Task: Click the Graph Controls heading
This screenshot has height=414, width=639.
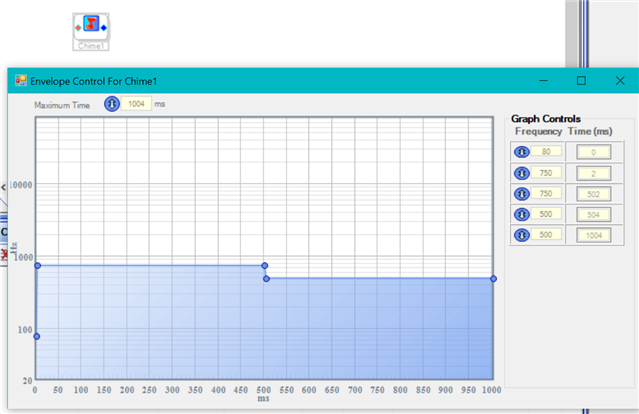Action: [546, 119]
